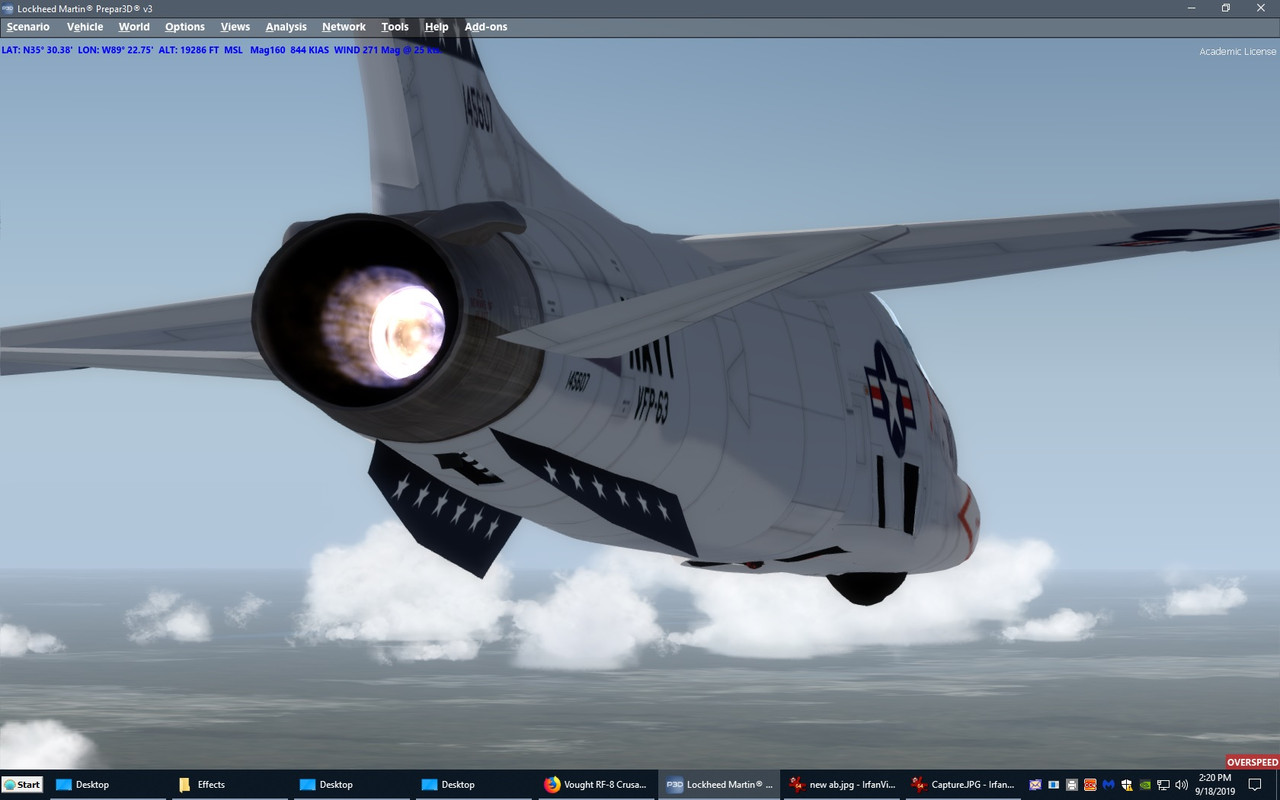The width and height of the screenshot is (1280, 800).
Task: Switch to new ab.jpg IrfanView window
Action: (841, 785)
